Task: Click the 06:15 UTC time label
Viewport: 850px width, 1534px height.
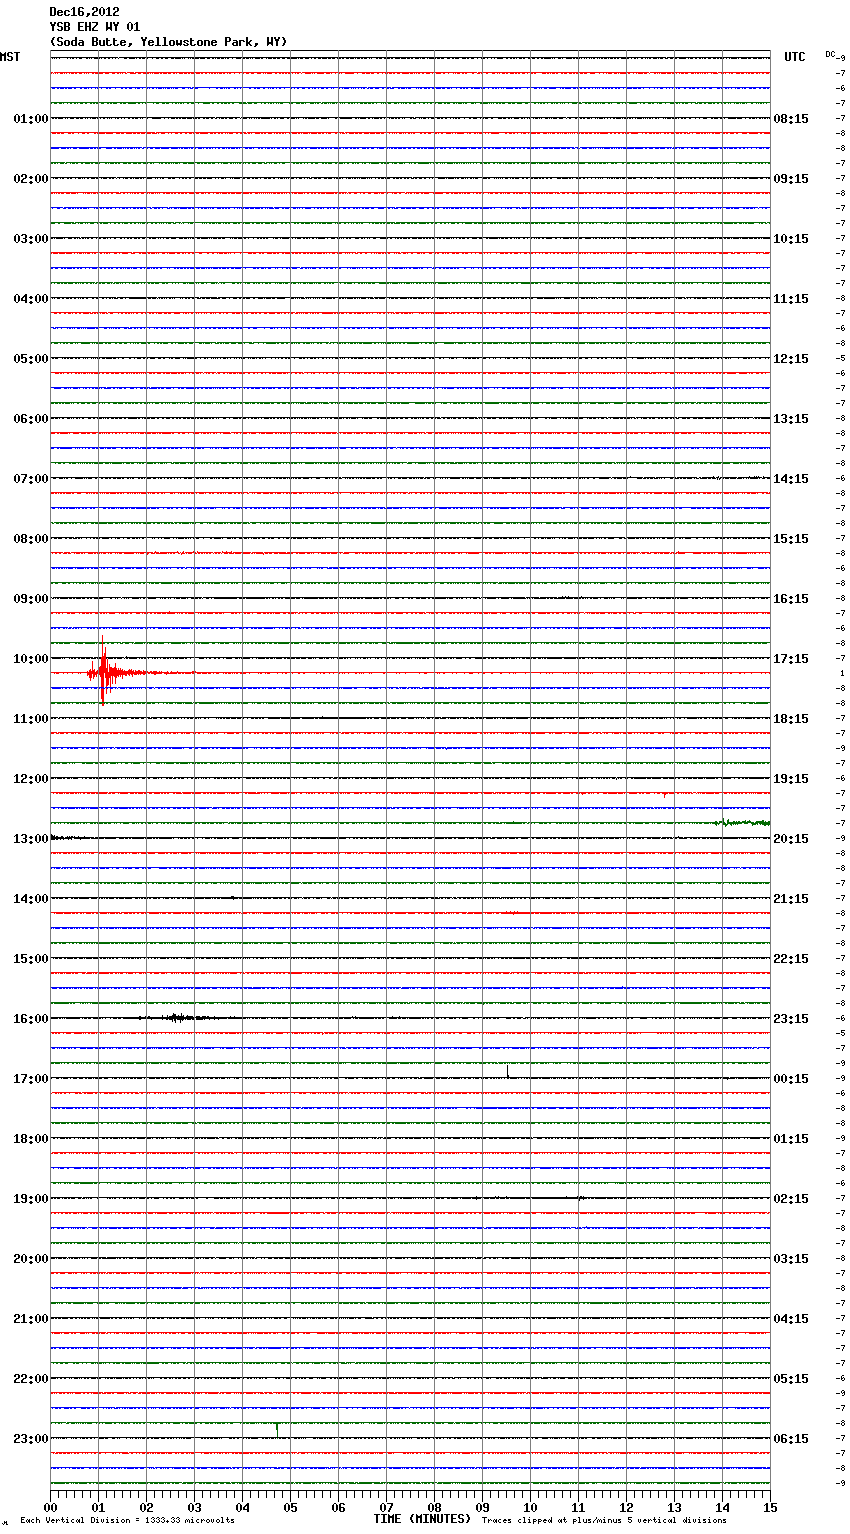Action: [791, 1439]
